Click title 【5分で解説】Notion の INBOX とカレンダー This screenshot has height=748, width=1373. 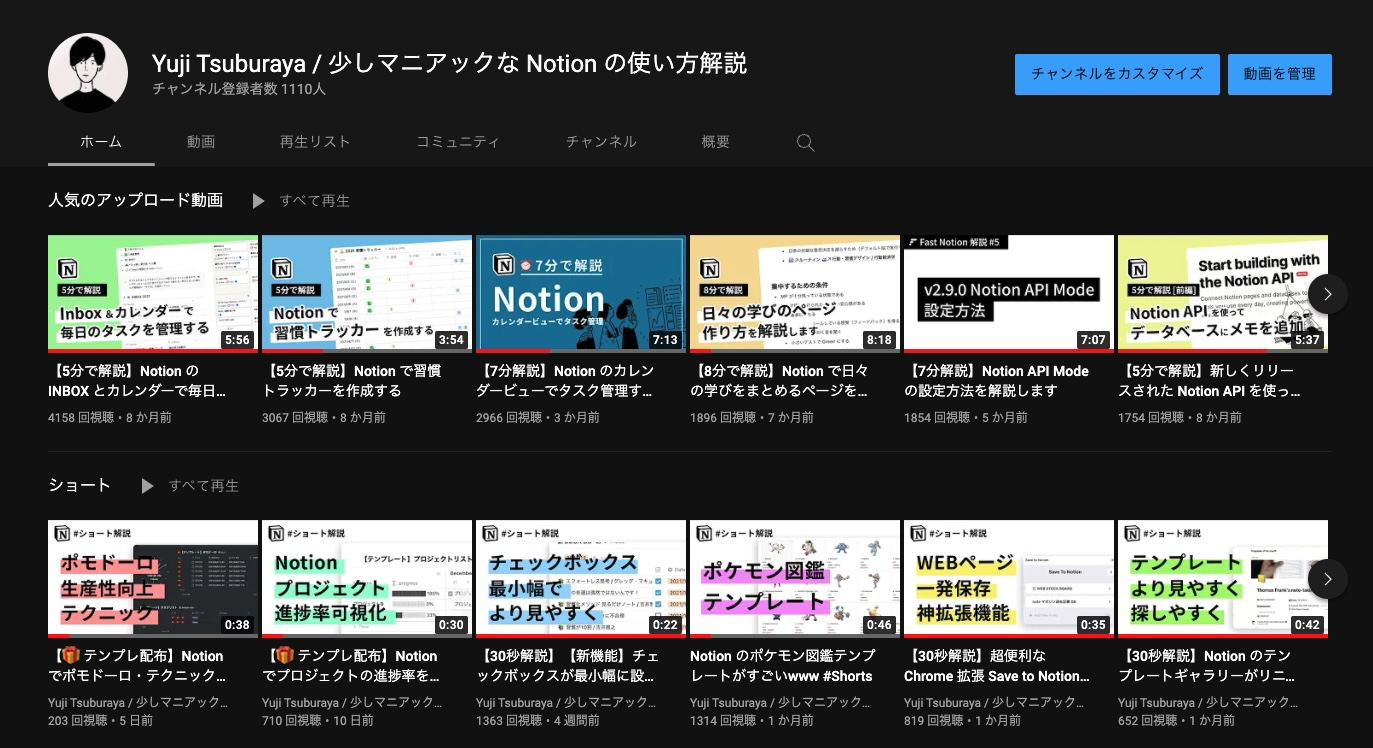pos(138,381)
